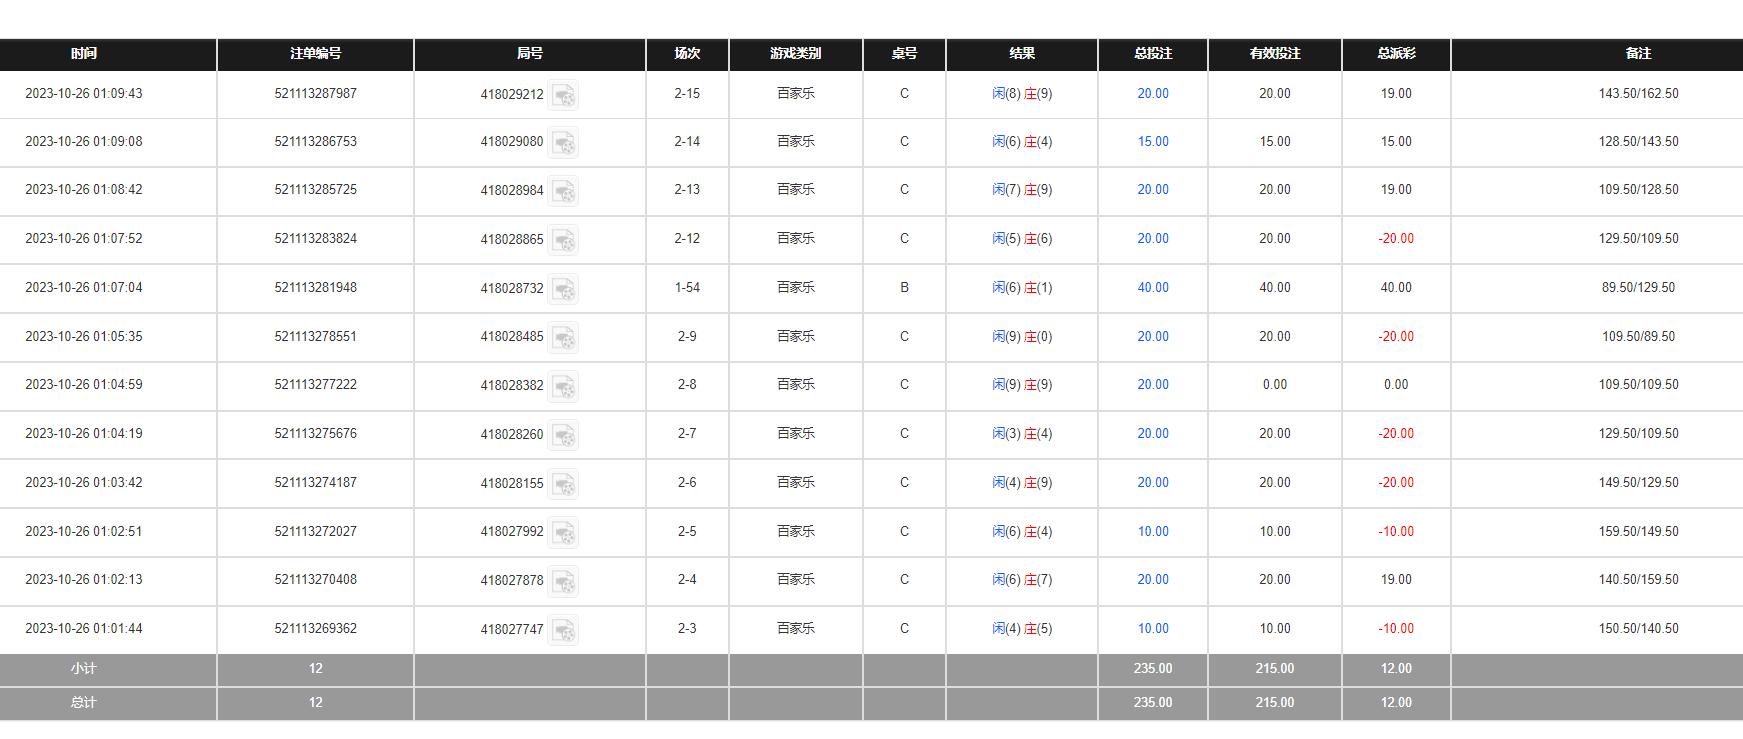The height and width of the screenshot is (739, 1743).
Task: Click replay icon beside round 418029080
Action: [x=564, y=143]
